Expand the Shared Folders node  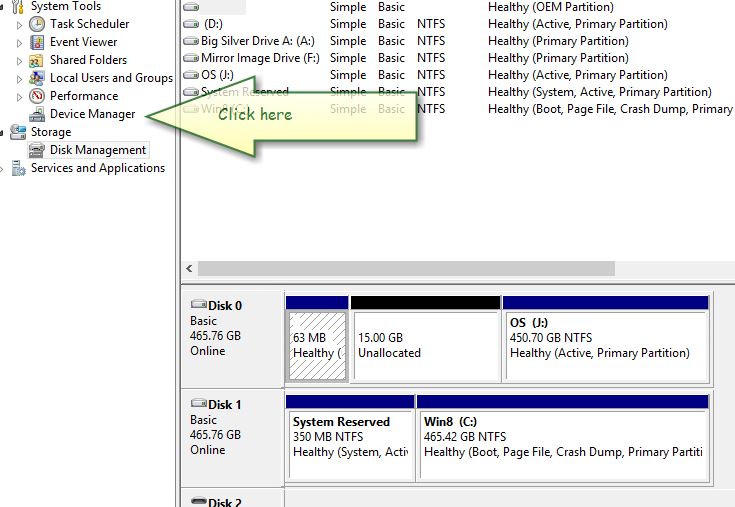click(19, 61)
